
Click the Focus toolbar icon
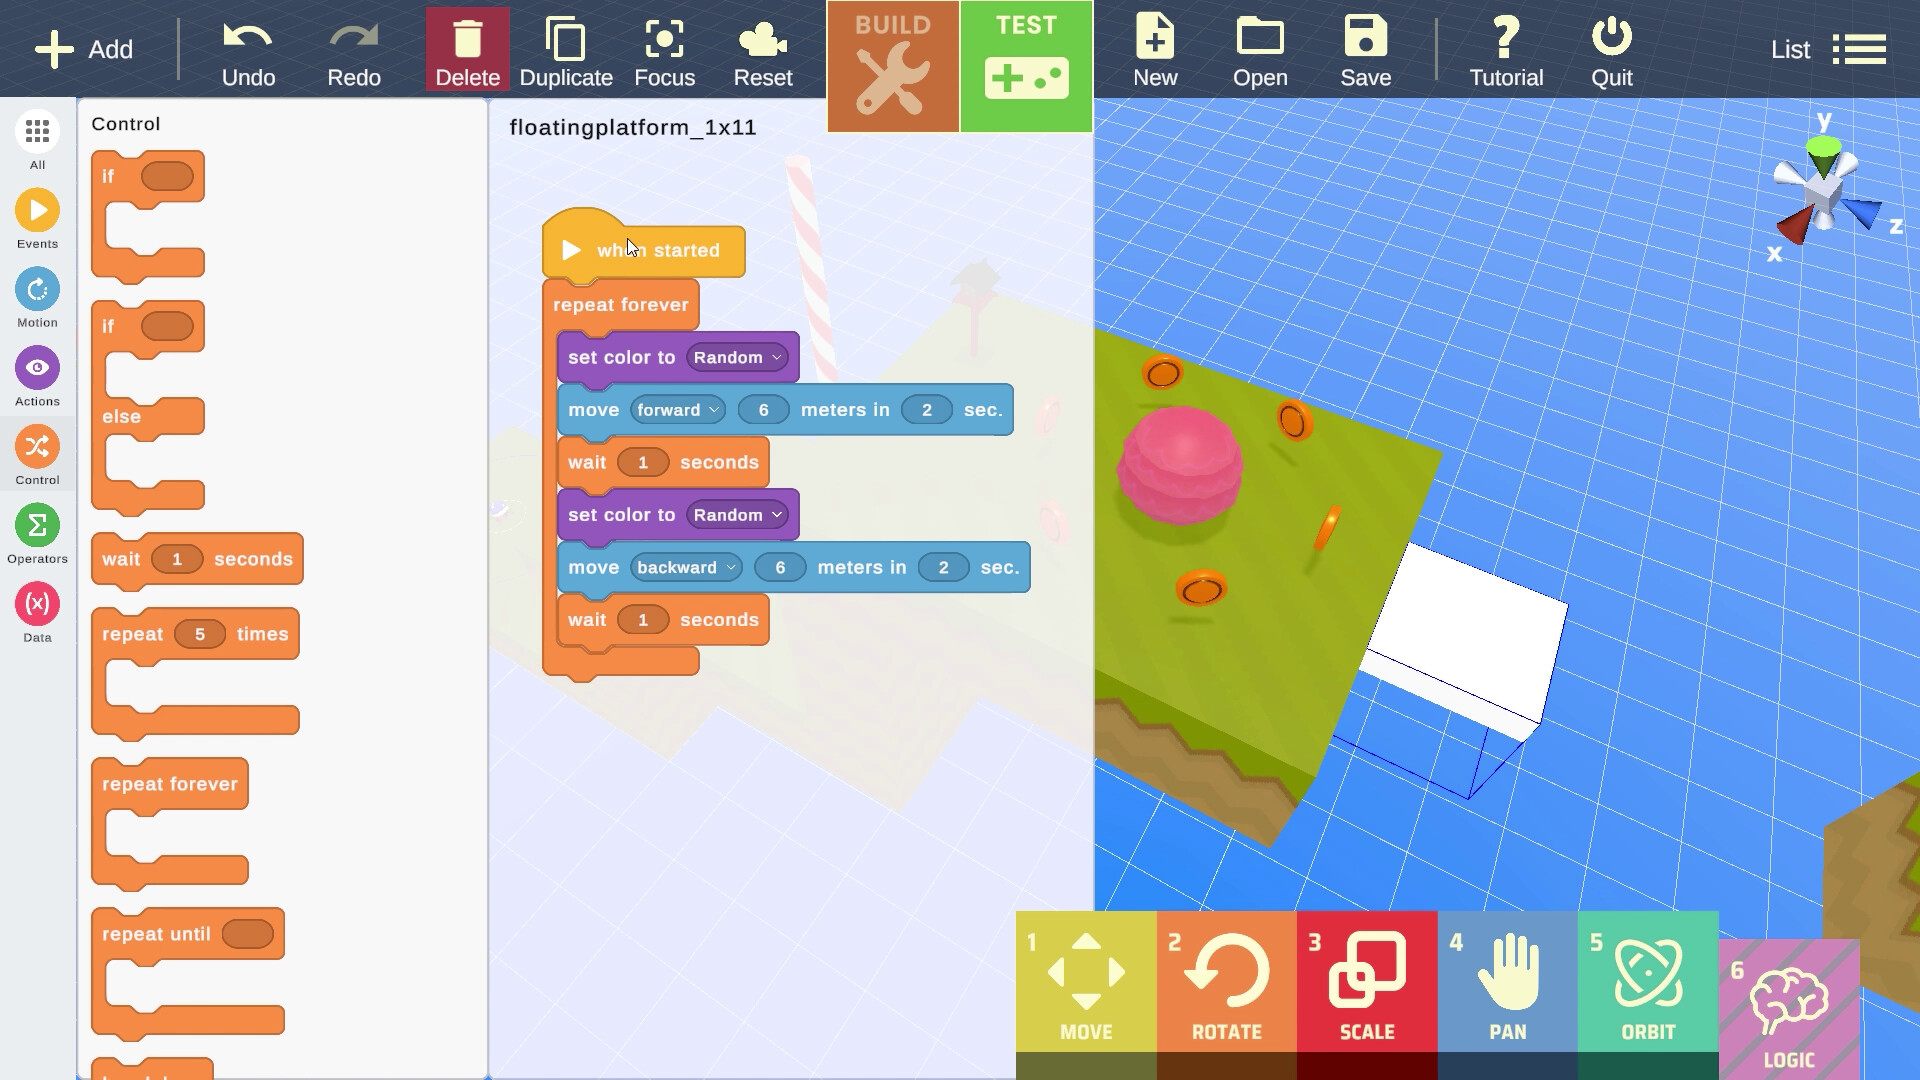[x=664, y=48]
